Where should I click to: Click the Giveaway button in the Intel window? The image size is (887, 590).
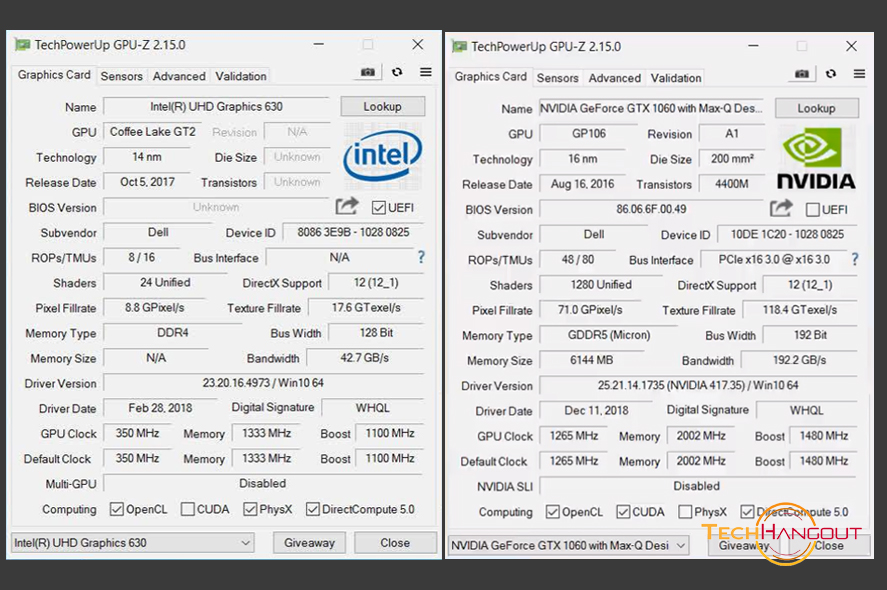pos(309,543)
